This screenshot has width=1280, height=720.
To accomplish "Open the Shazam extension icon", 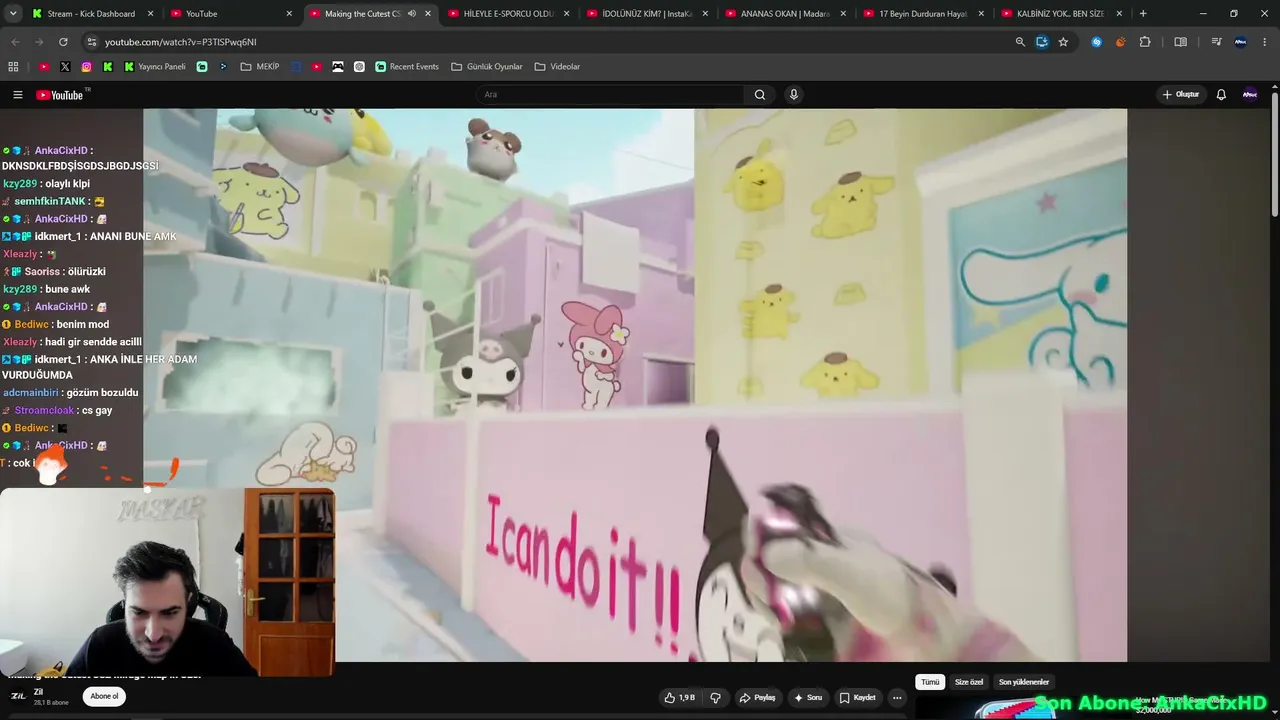I will 1097,42.
